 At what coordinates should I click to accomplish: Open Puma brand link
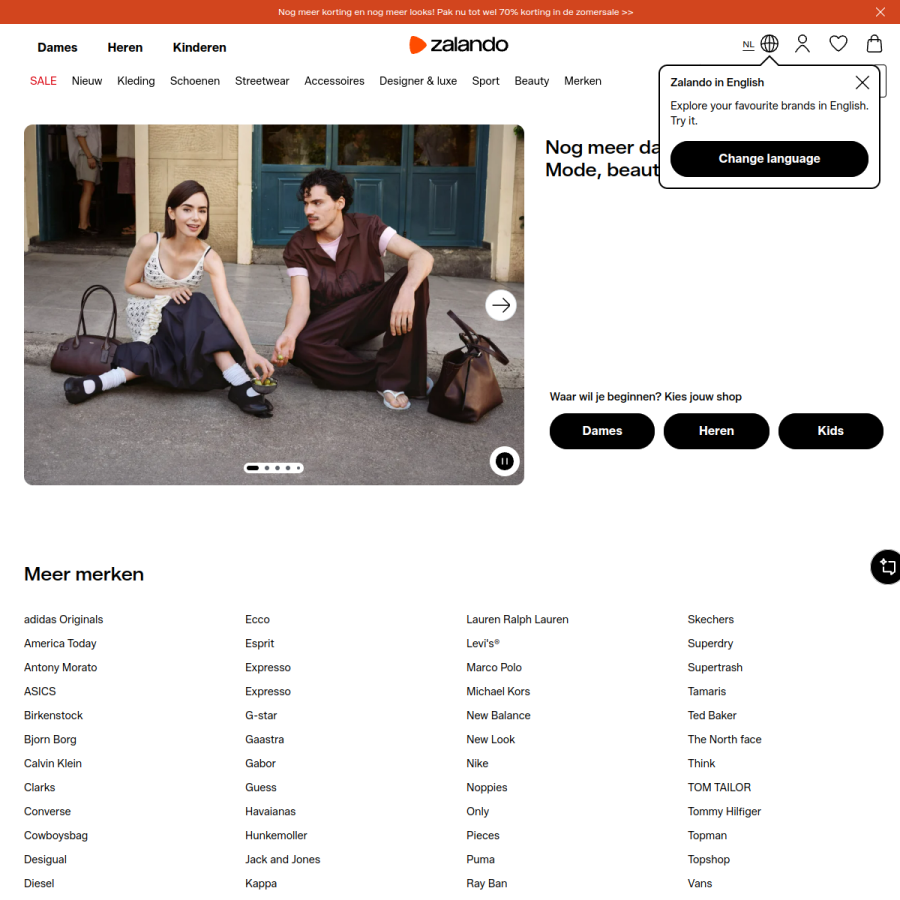(480, 860)
